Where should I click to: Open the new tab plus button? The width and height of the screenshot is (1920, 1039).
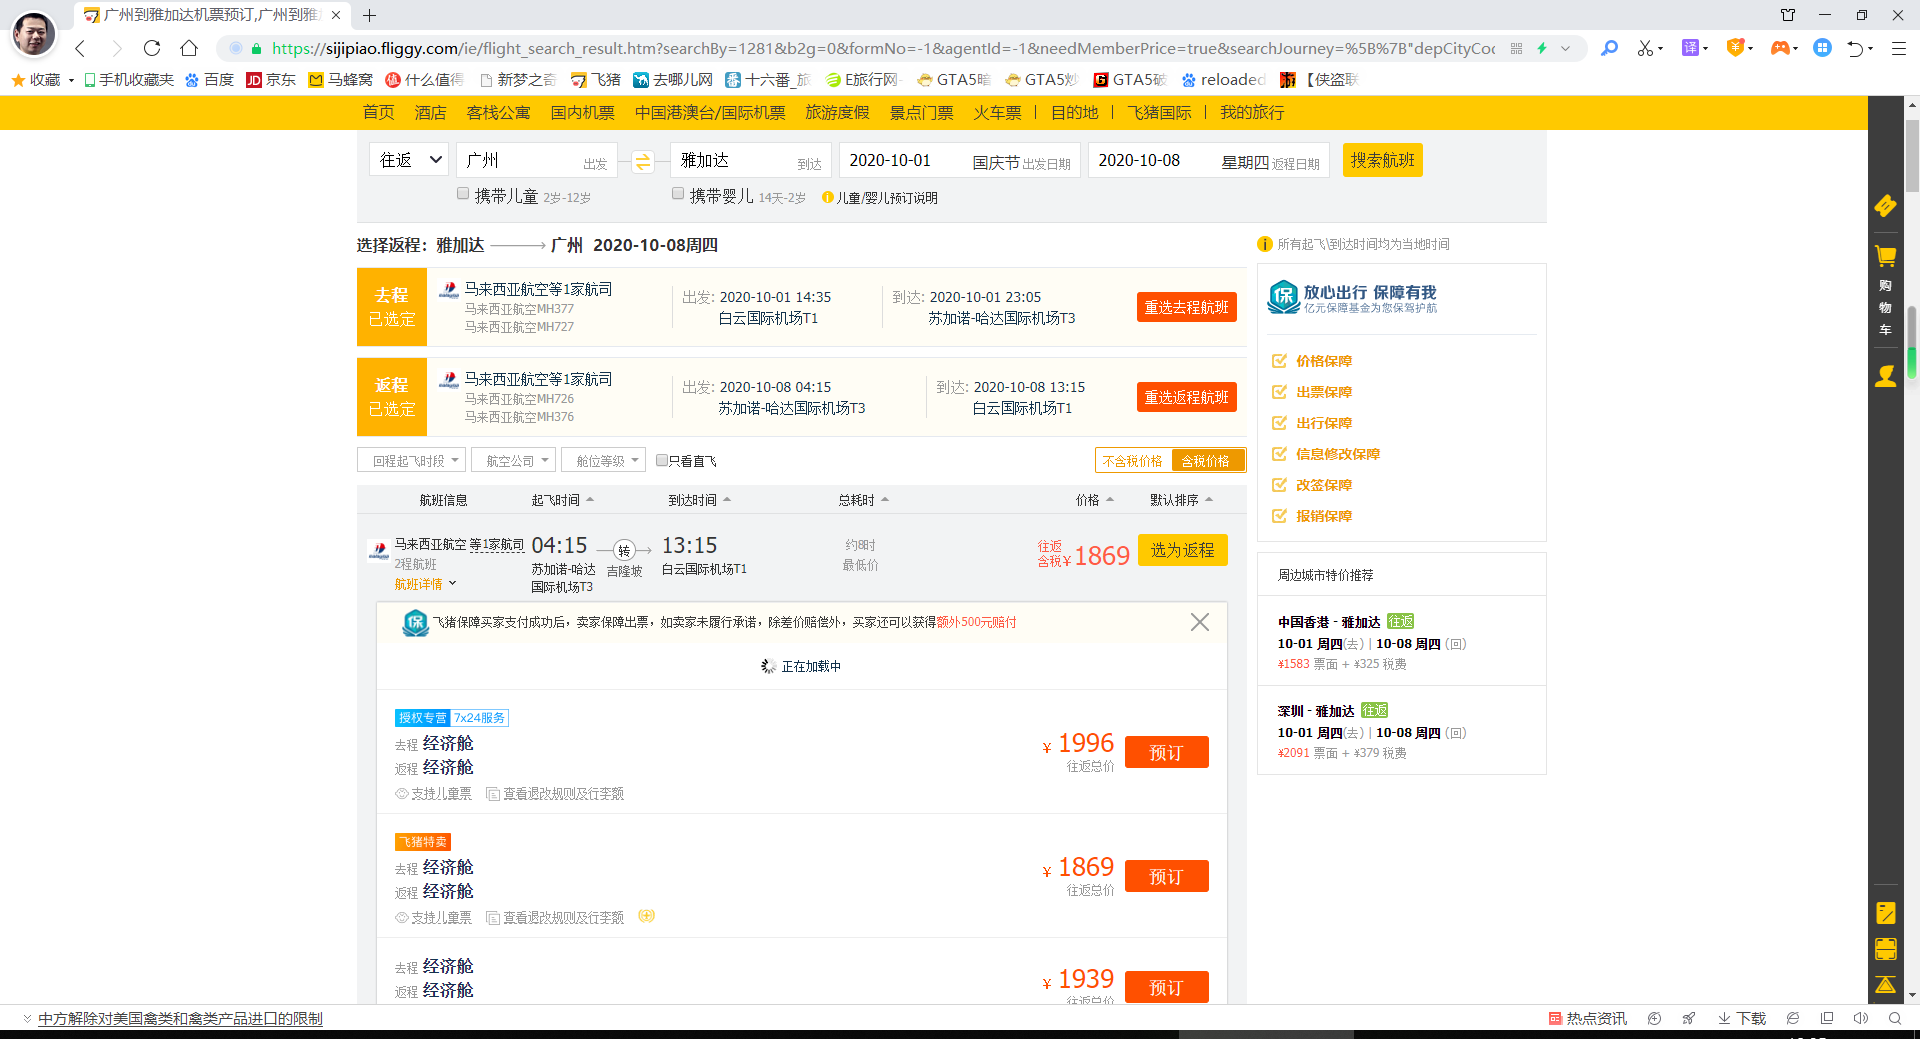[369, 15]
